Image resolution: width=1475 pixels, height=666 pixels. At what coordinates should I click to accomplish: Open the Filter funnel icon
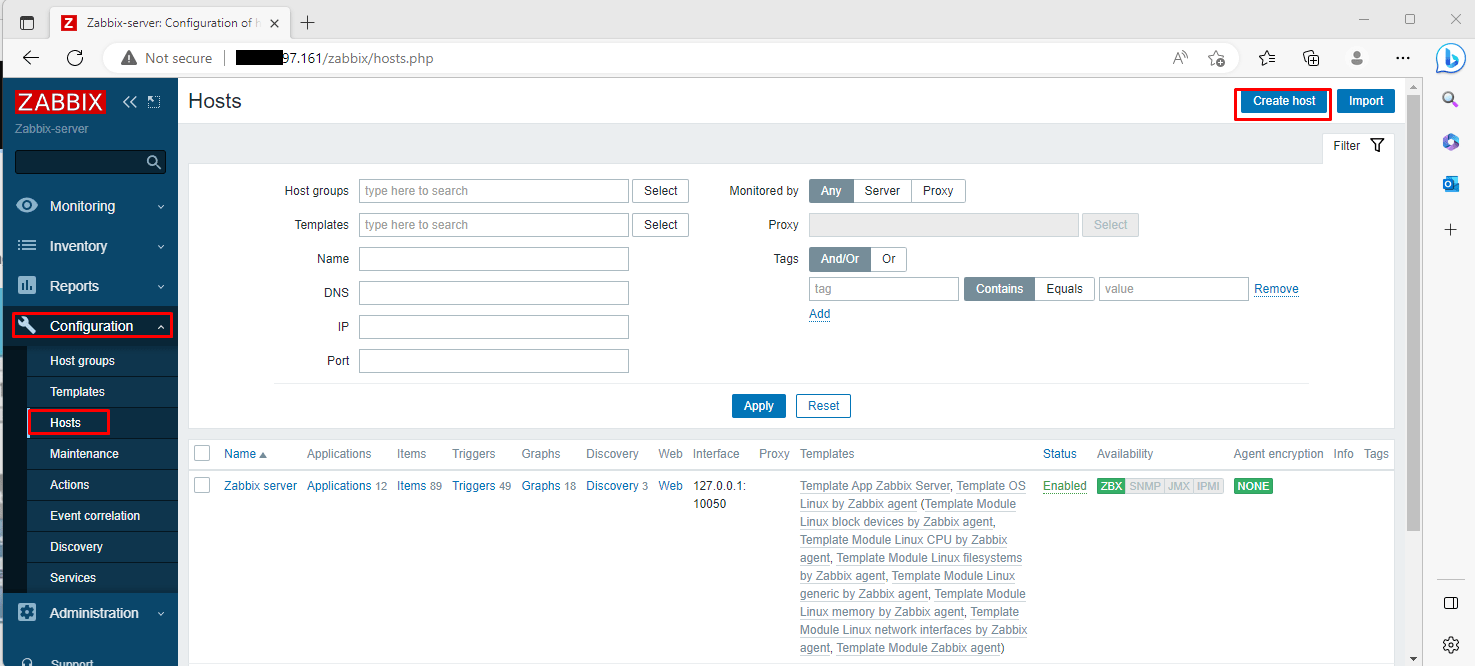[x=1377, y=144]
